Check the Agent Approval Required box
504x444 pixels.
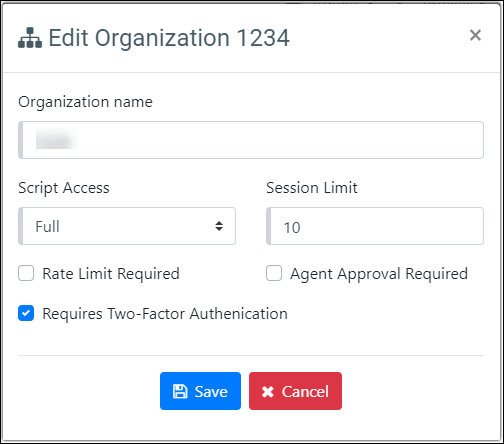click(274, 273)
